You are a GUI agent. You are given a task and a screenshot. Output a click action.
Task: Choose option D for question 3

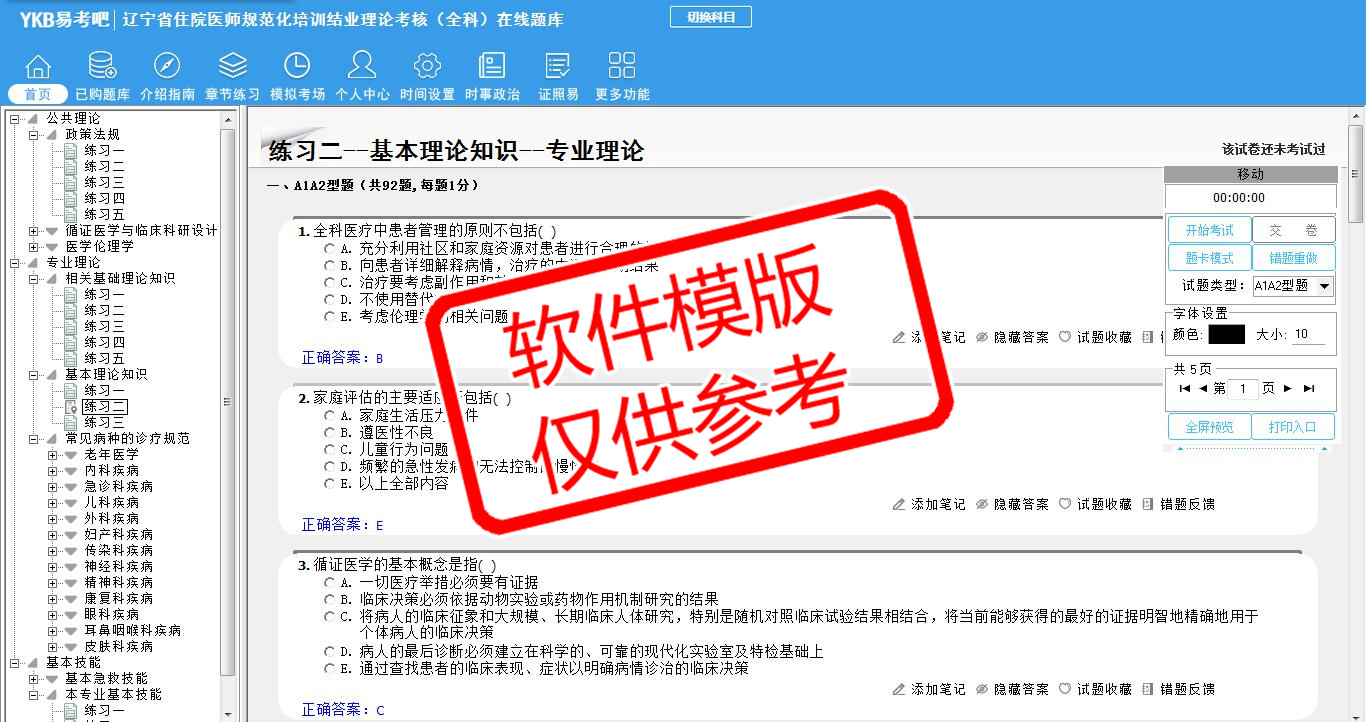pos(330,652)
